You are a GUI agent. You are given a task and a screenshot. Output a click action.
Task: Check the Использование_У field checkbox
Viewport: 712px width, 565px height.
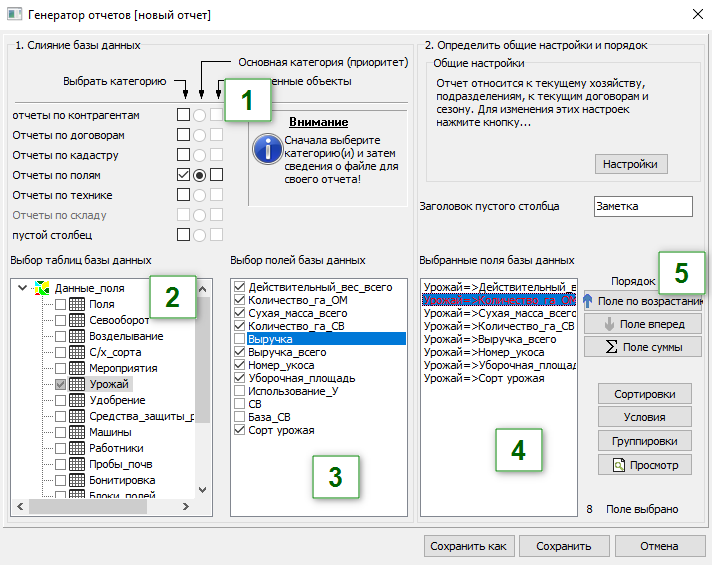(x=240, y=391)
